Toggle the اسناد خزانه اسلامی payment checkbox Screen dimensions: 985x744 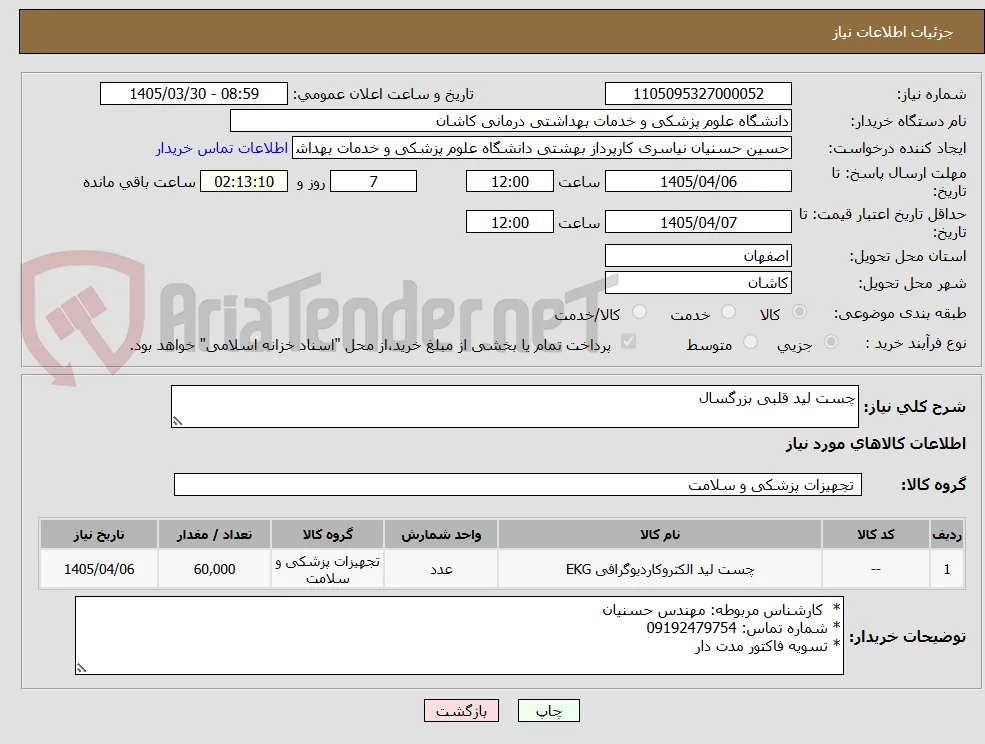coord(628,342)
